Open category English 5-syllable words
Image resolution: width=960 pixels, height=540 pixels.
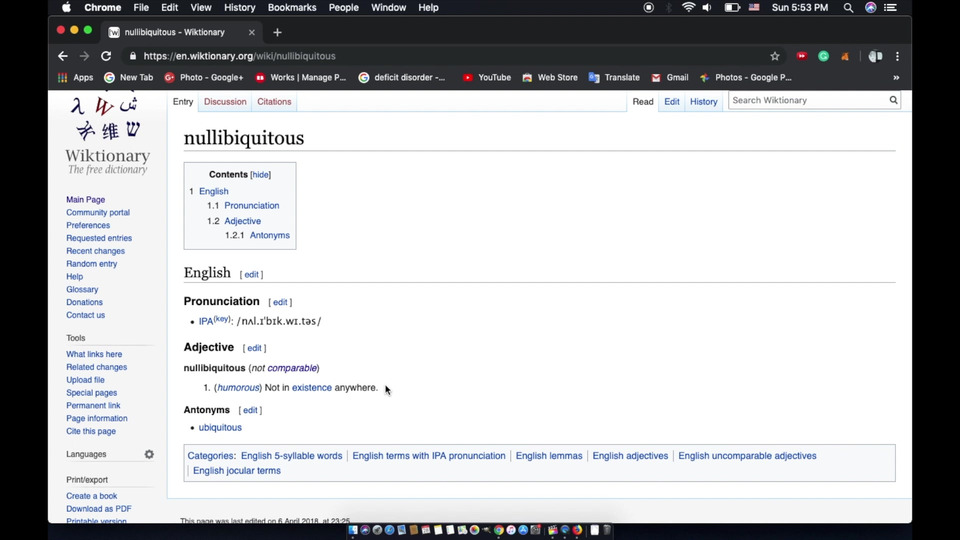coord(291,456)
